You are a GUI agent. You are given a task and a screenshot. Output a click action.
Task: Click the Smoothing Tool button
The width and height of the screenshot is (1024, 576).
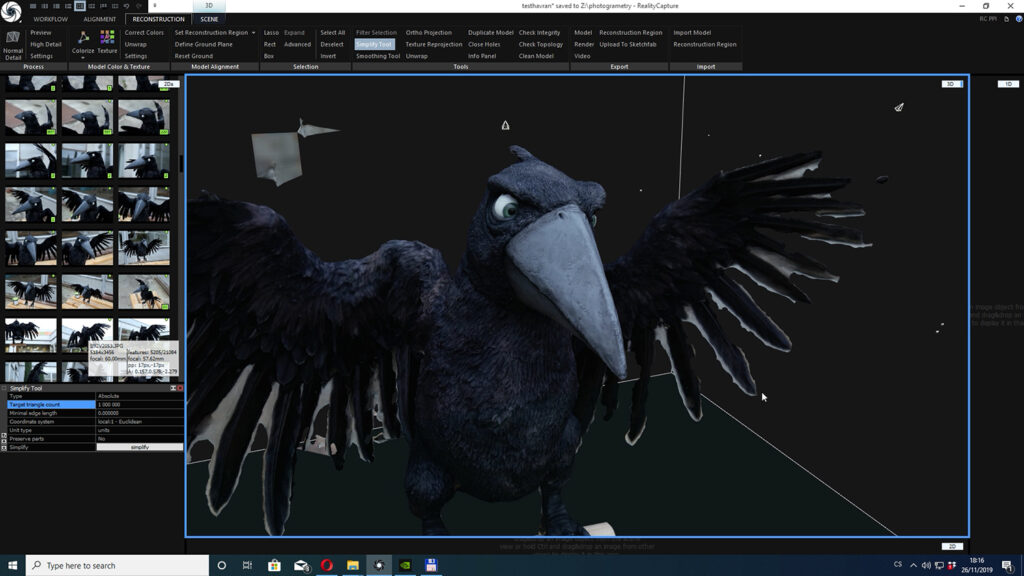tap(377, 56)
